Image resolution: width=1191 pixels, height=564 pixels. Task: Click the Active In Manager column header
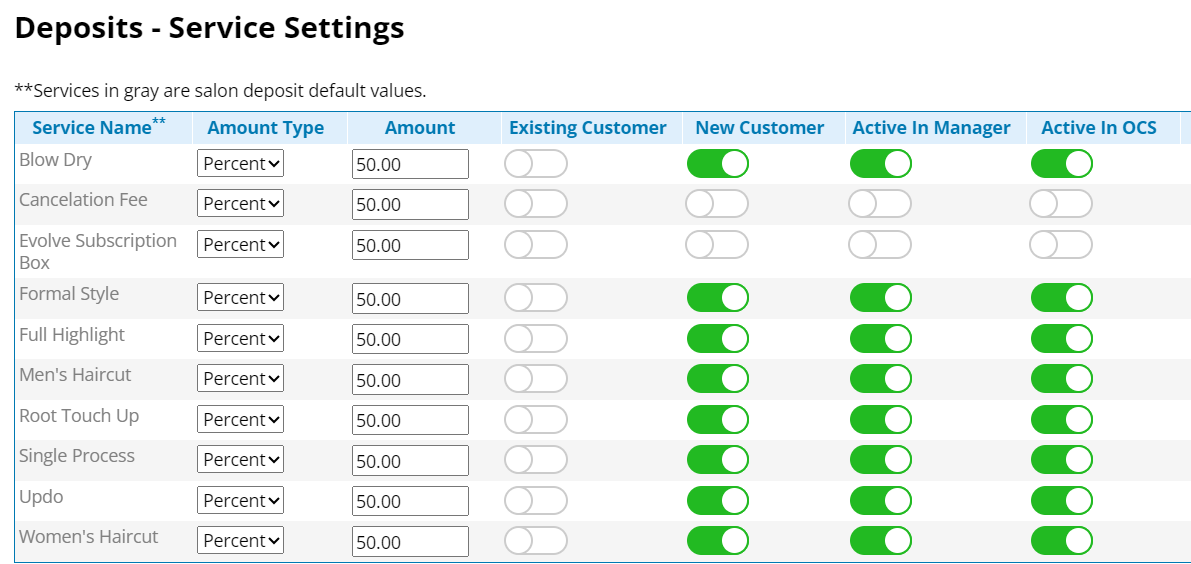(931, 128)
